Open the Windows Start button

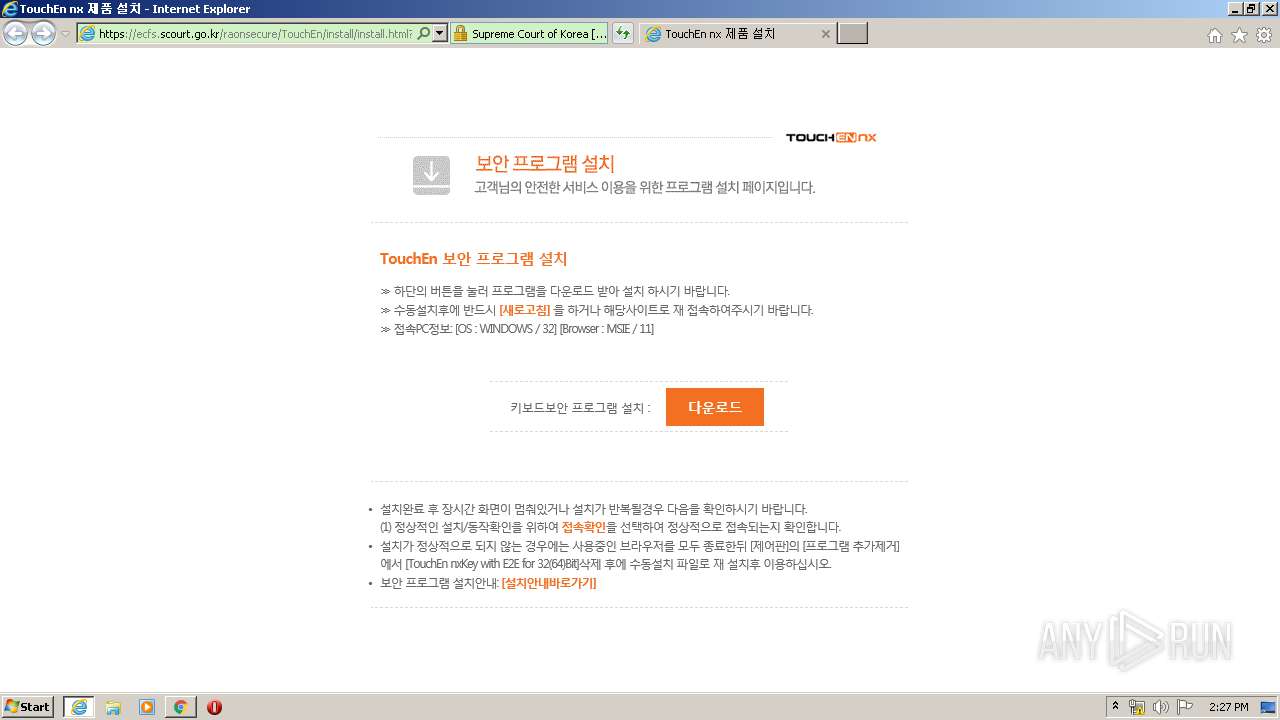[28, 707]
